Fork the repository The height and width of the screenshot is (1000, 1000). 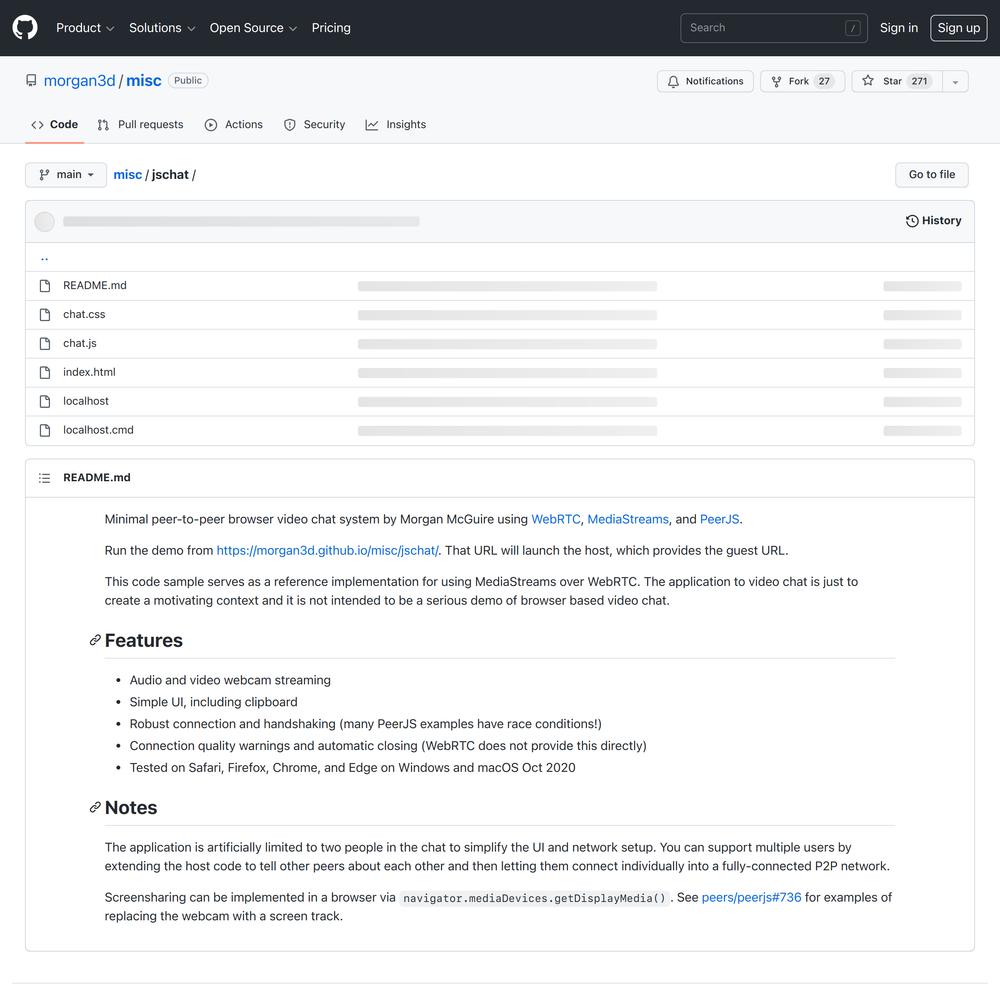point(802,81)
